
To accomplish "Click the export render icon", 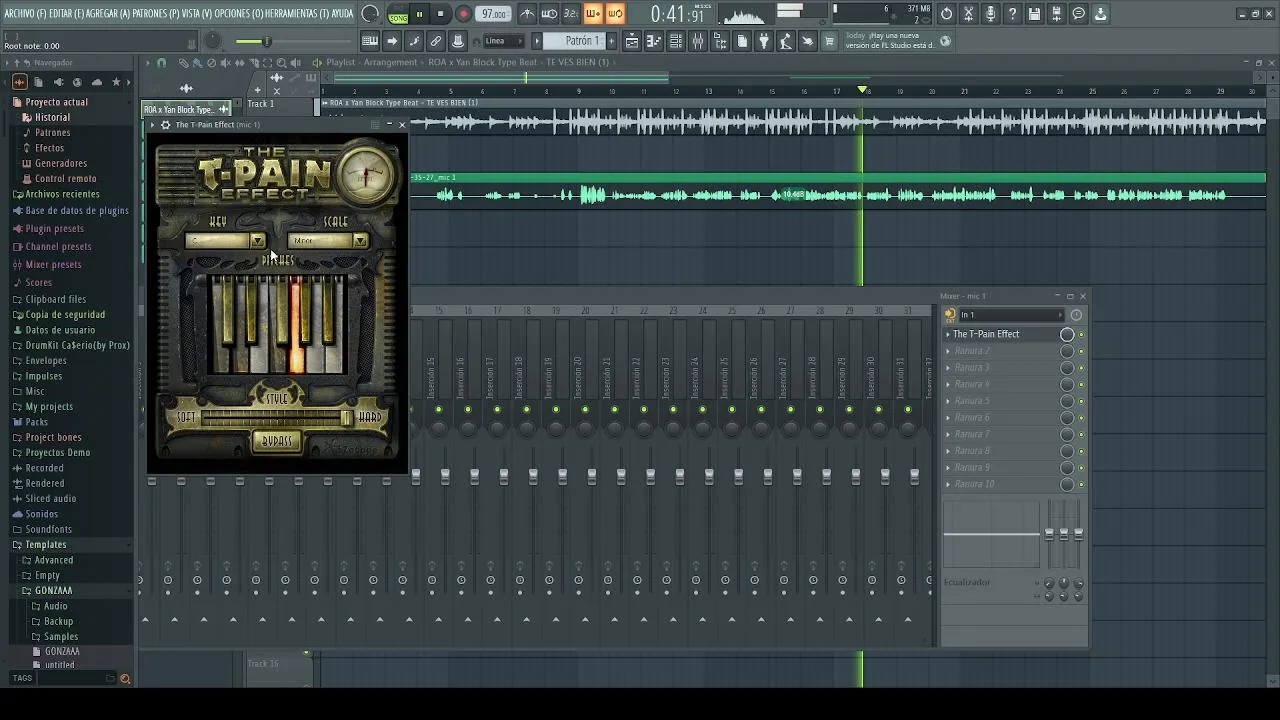I will click(1056, 14).
